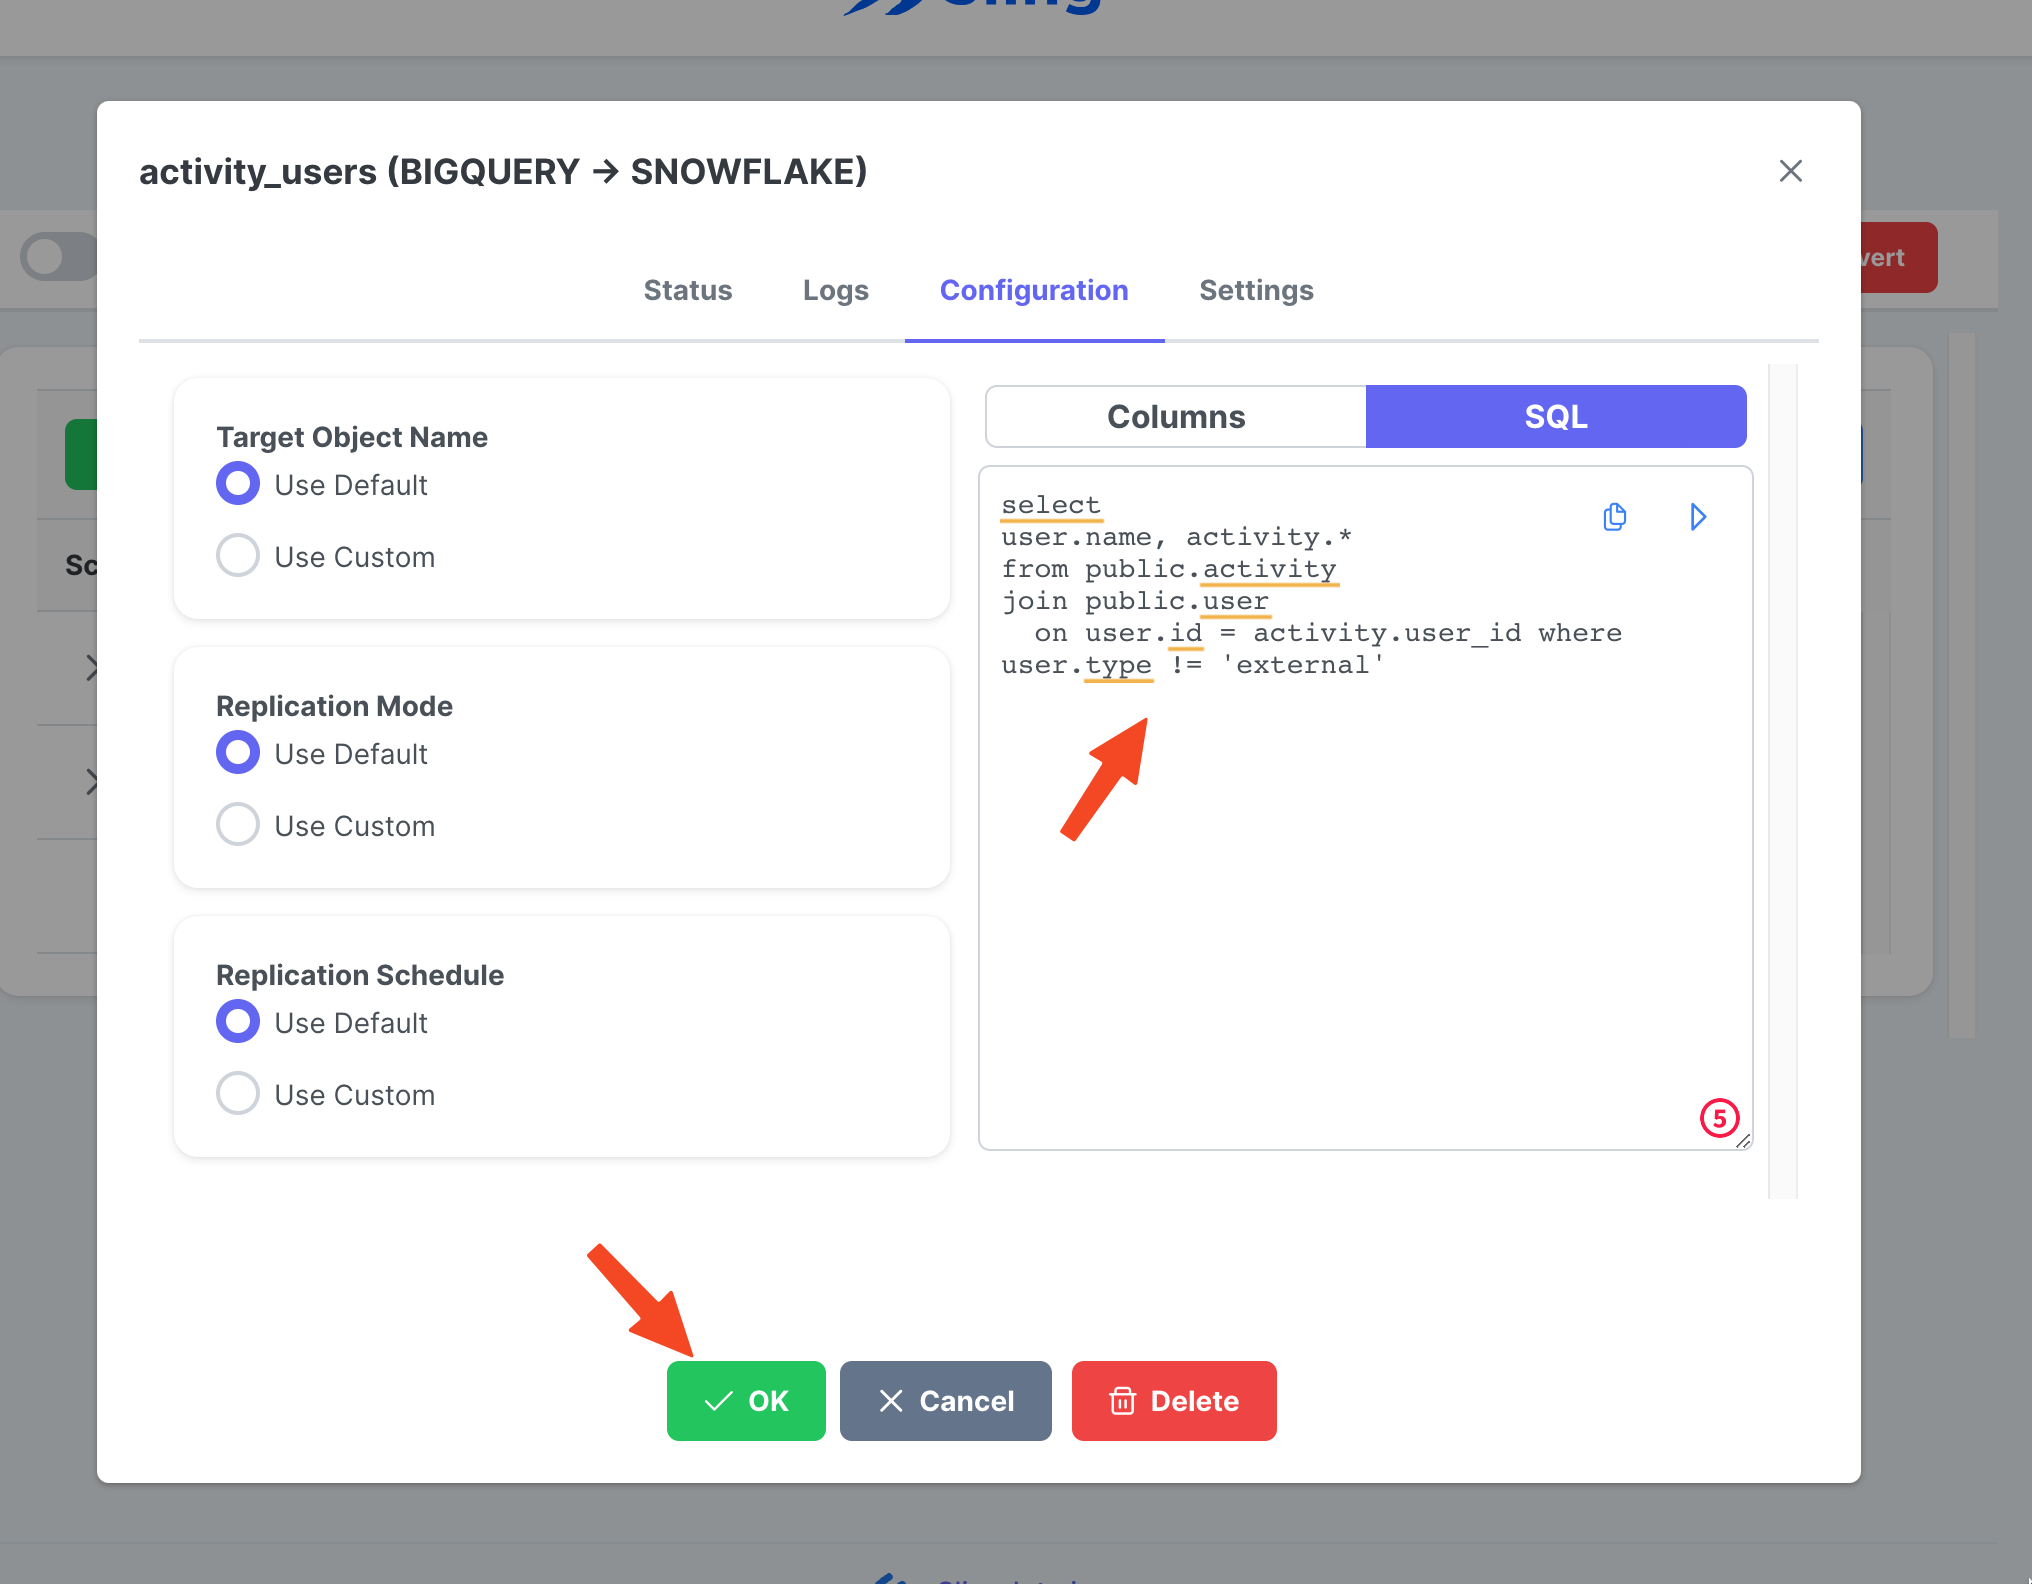This screenshot has width=2032, height=1584.
Task: Copy the SQL query with clipboard icon
Action: tap(1614, 517)
